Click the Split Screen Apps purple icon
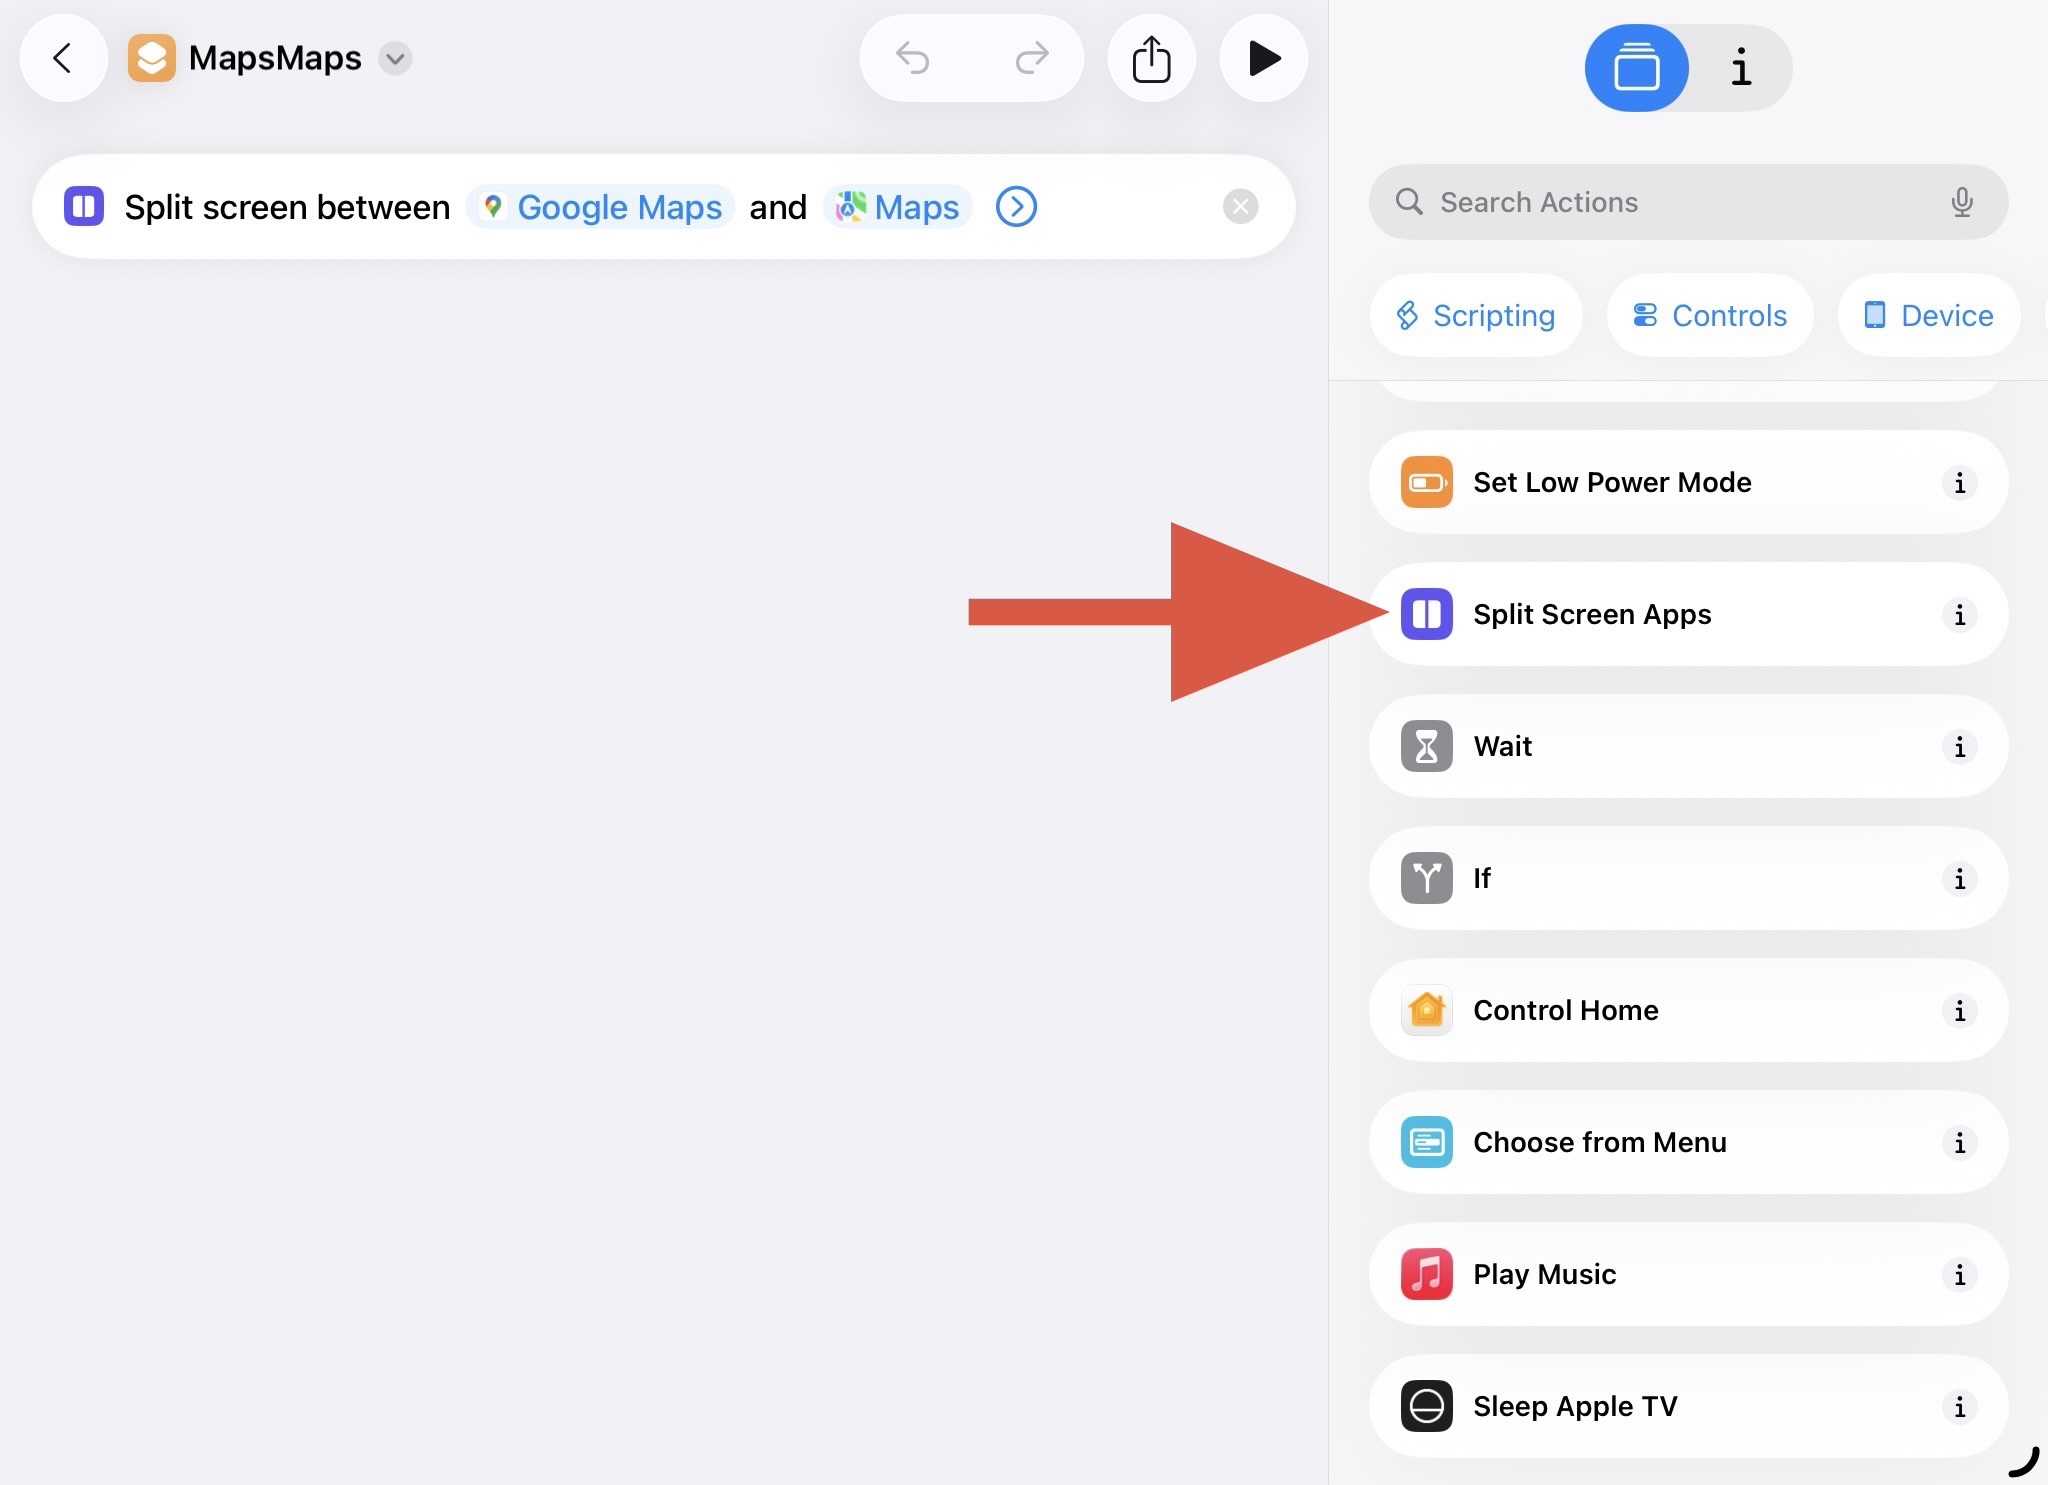The image size is (2048, 1485). click(1427, 614)
